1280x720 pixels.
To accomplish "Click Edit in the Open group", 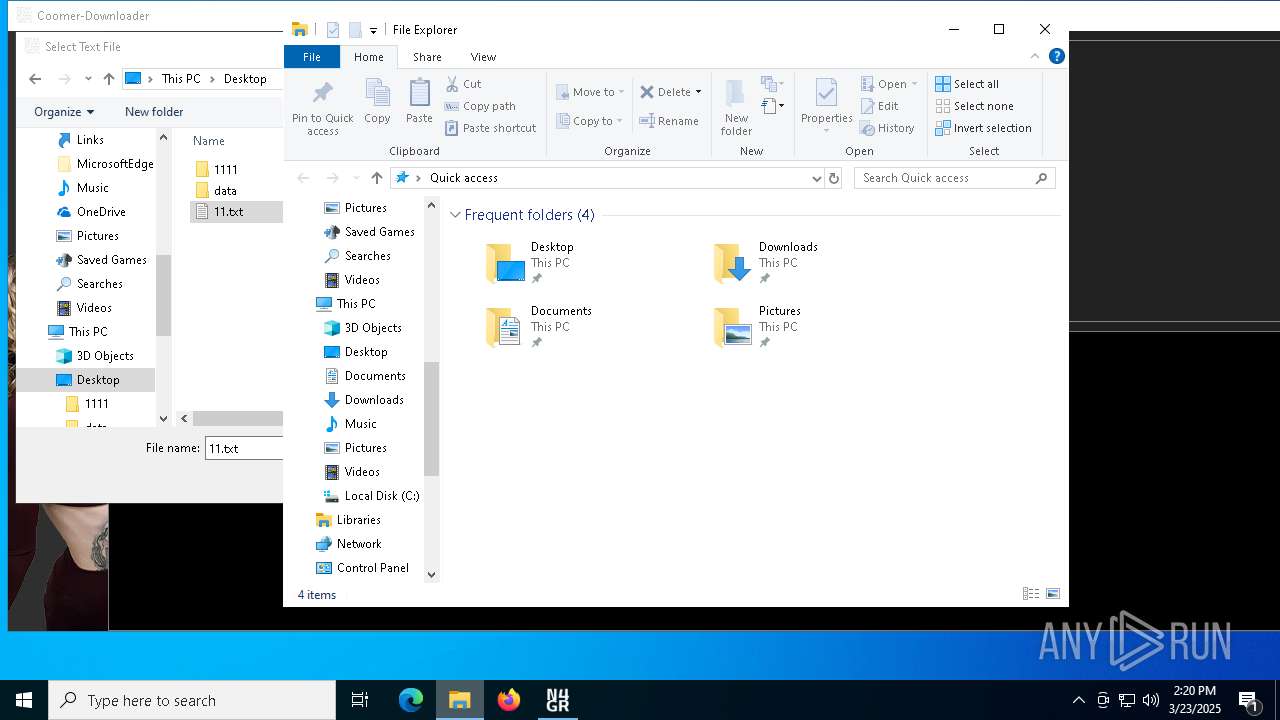I will (879, 106).
